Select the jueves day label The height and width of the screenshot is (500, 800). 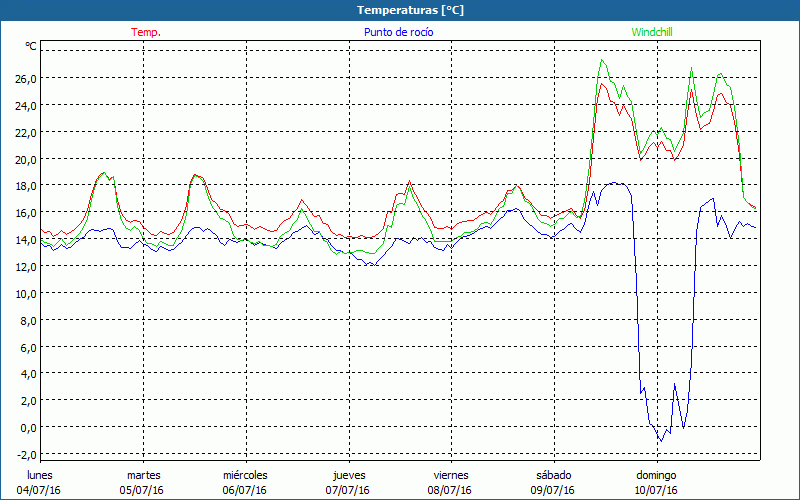[x=348, y=475]
